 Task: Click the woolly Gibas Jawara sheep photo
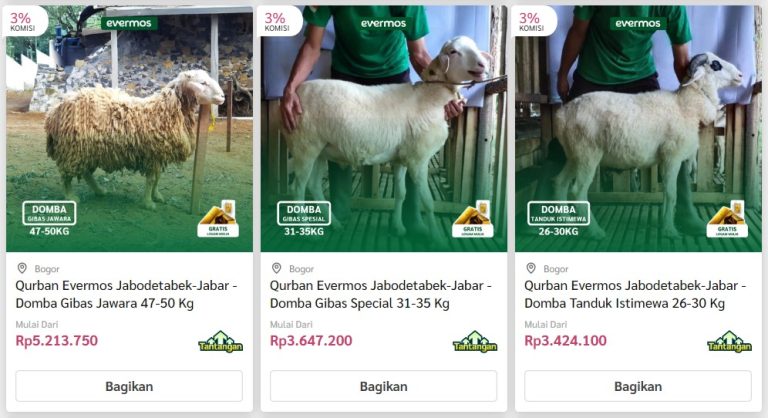pyautogui.click(x=129, y=129)
